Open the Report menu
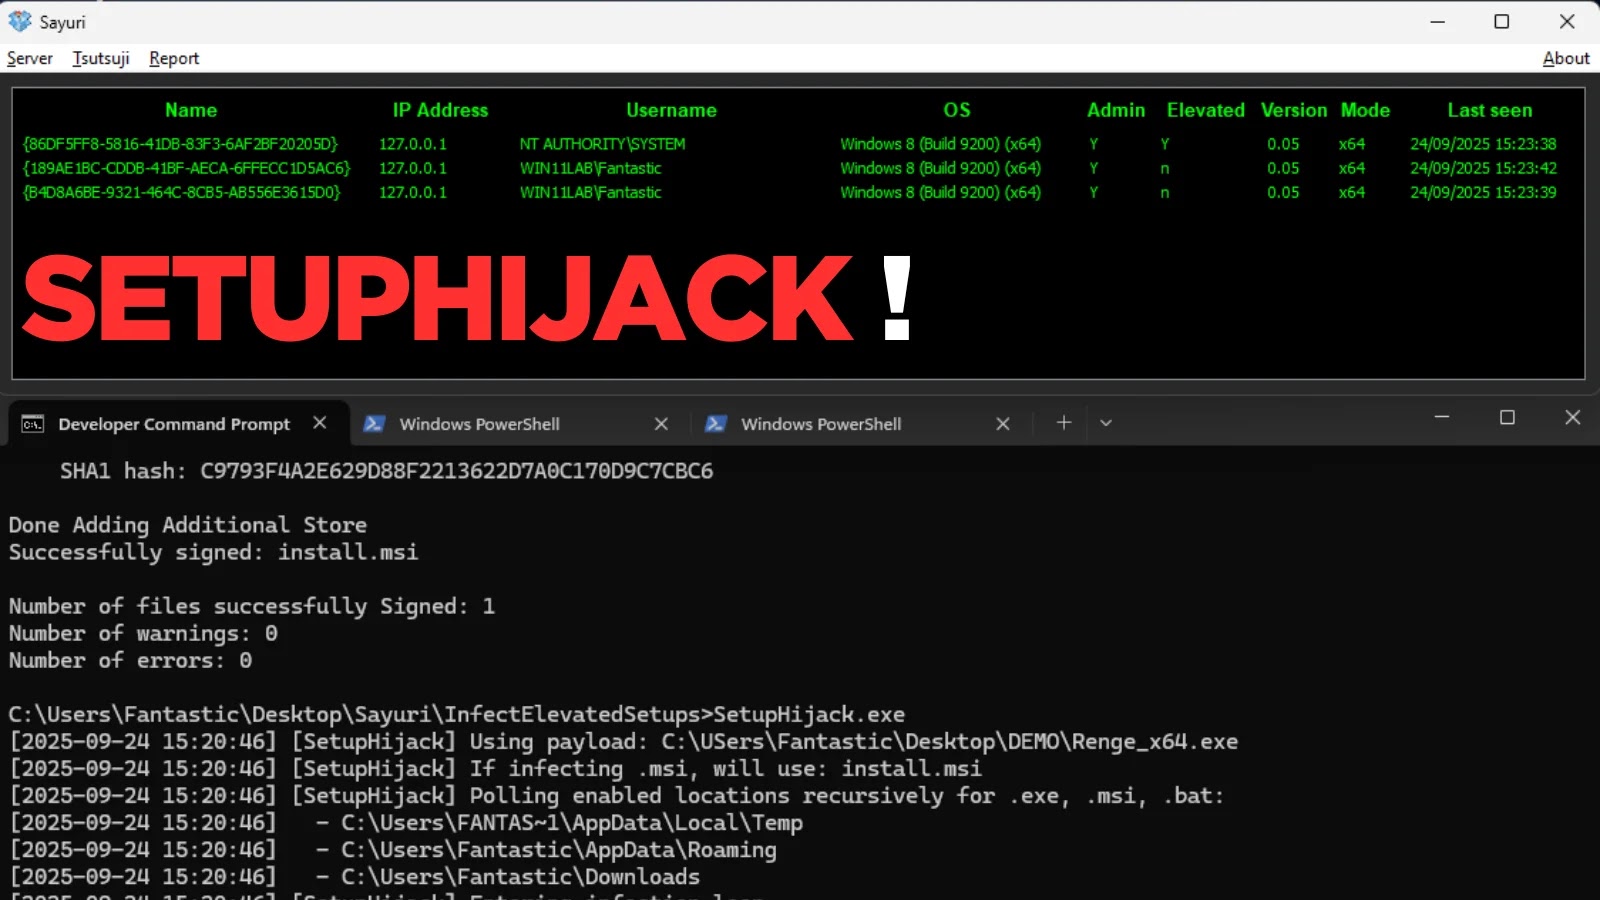This screenshot has width=1600, height=900. (x=174, y=58)
